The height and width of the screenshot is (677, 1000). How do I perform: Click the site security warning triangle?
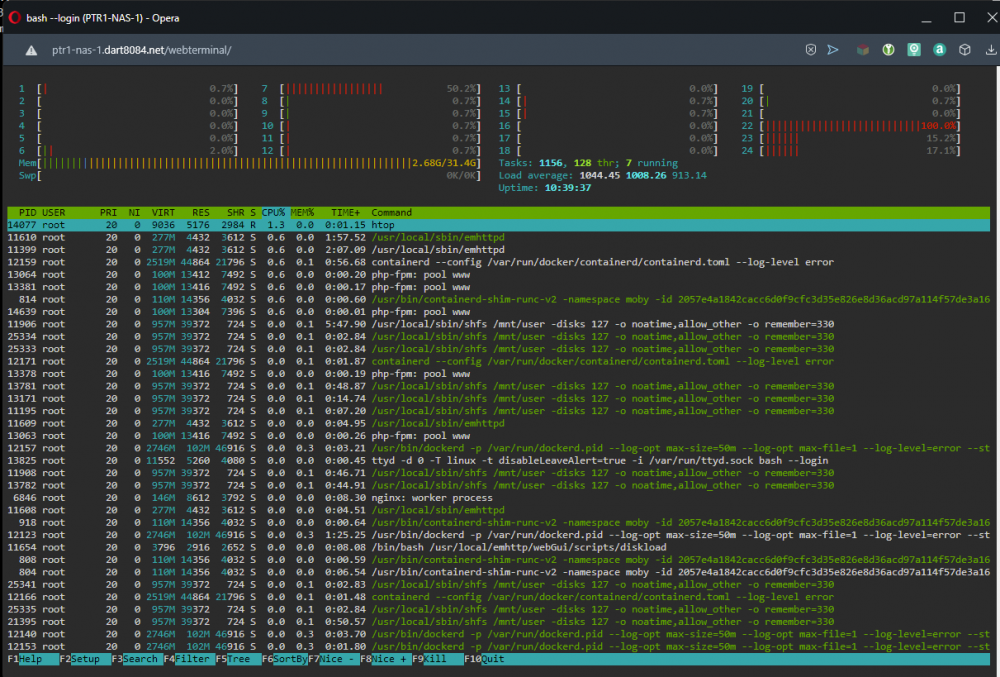[x=31, y=50]
